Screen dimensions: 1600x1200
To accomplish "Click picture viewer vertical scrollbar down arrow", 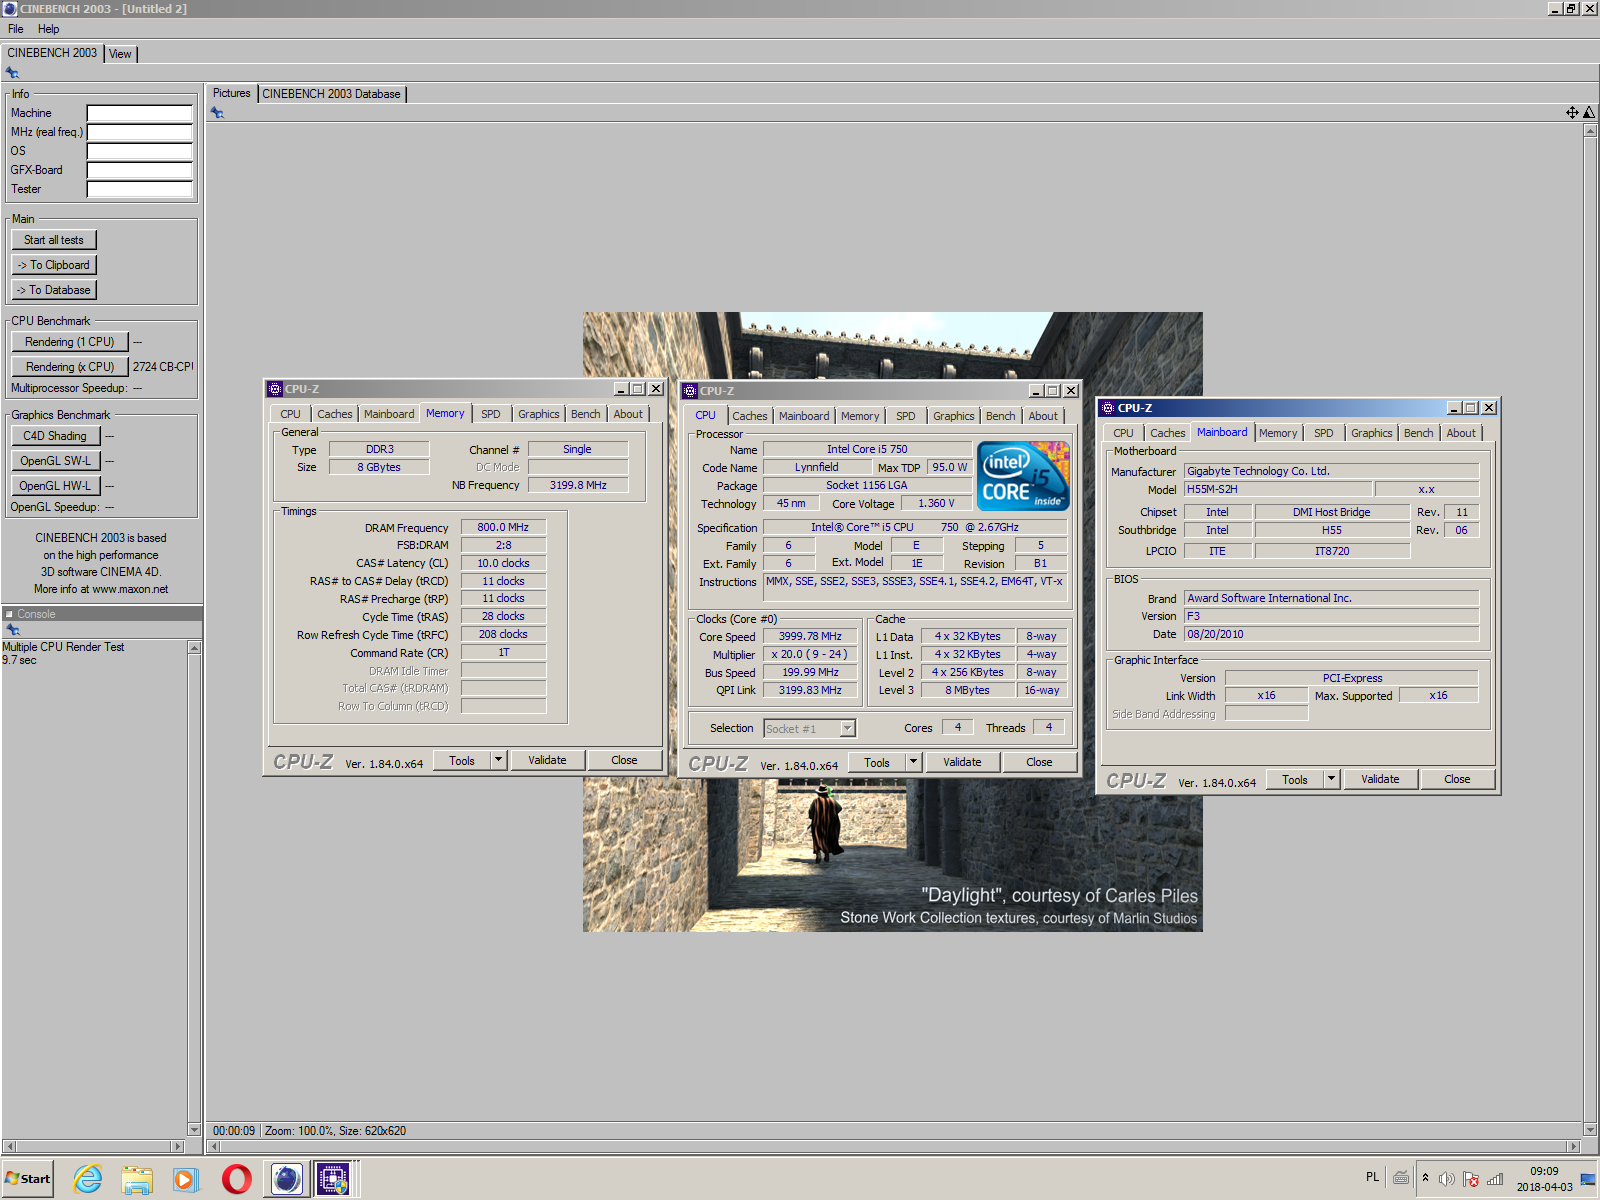I will [1590, 1130].
